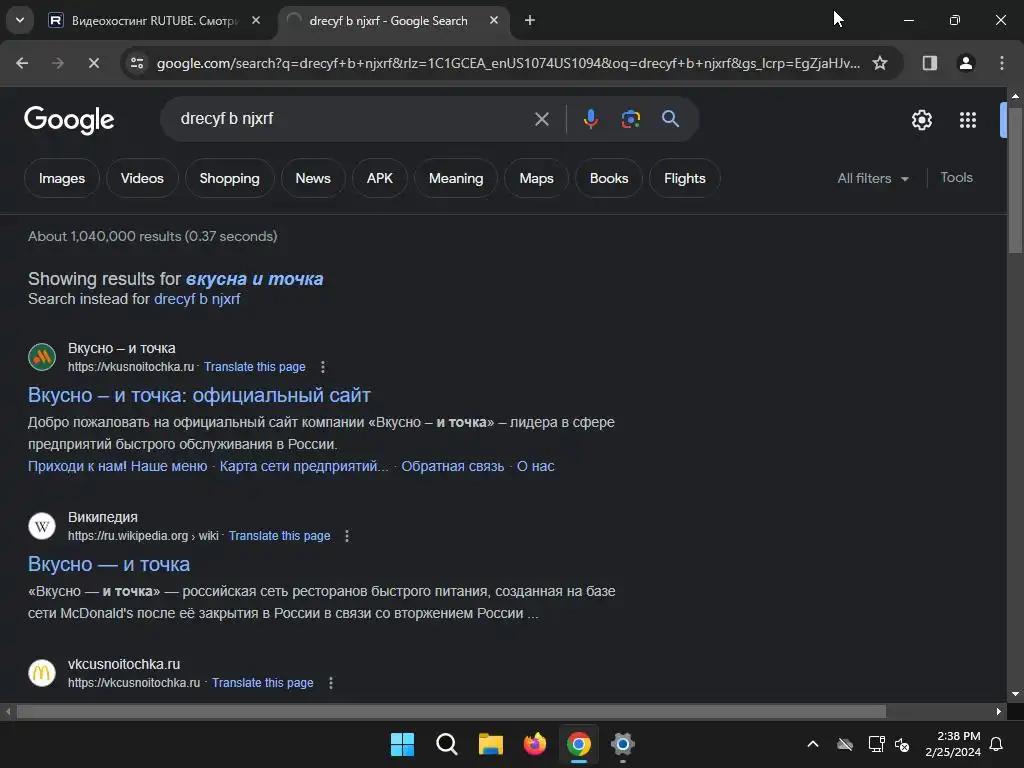Image resolution: width=1024 pixels, height=768 pixels.
Task: Translate the vkusnoitochka.ru page
Action: click(255, 367)
